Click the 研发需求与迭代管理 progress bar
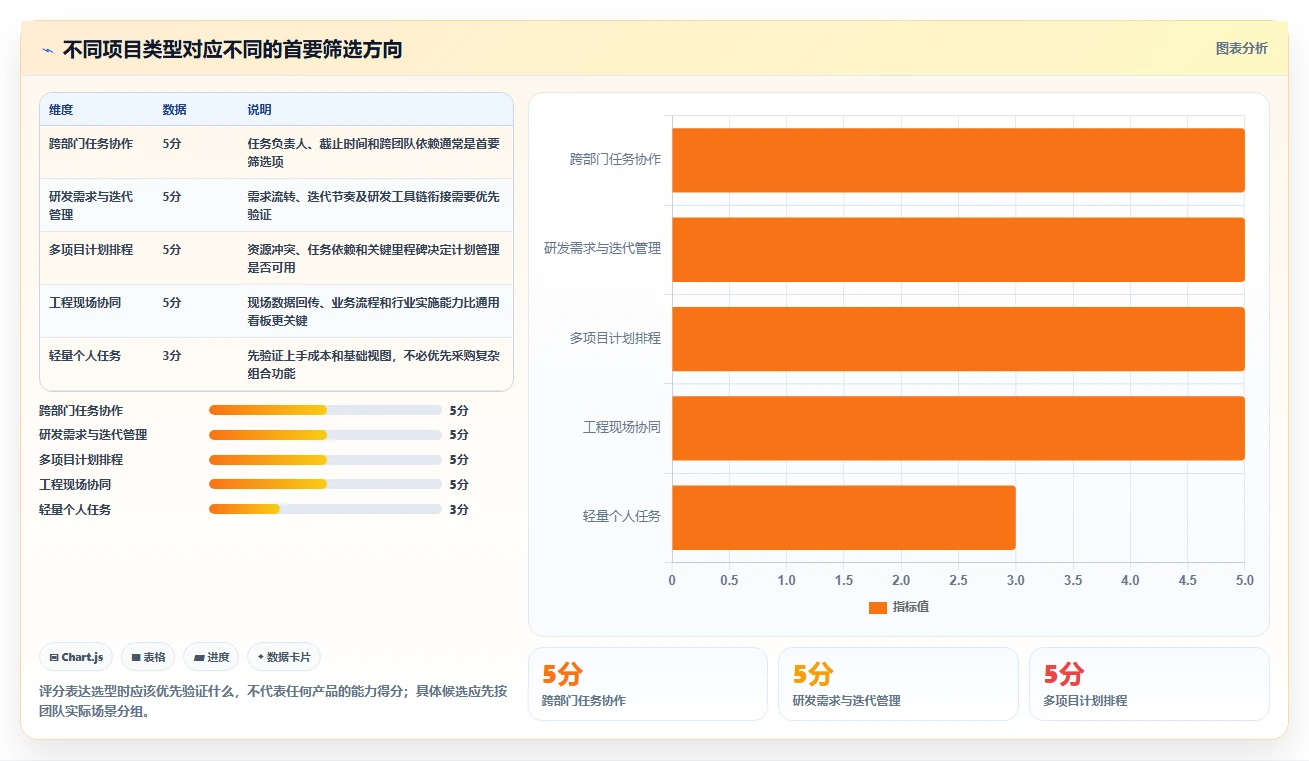This screenshot has width=1309, height=761. pos(325,435)
